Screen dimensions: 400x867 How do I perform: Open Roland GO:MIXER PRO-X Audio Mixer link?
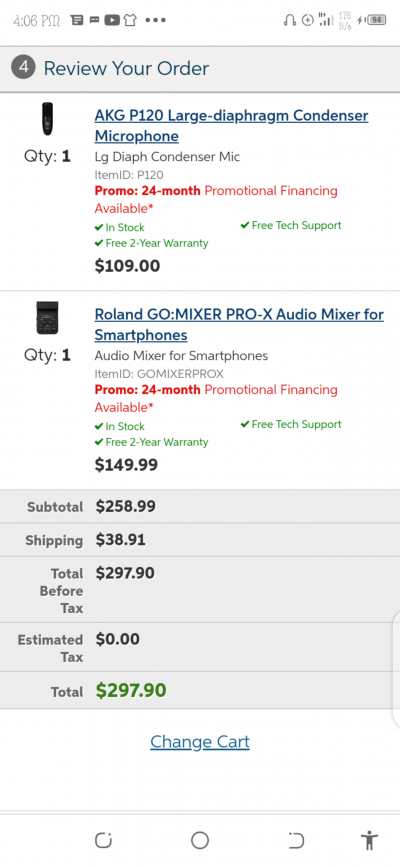pos(239,325)
